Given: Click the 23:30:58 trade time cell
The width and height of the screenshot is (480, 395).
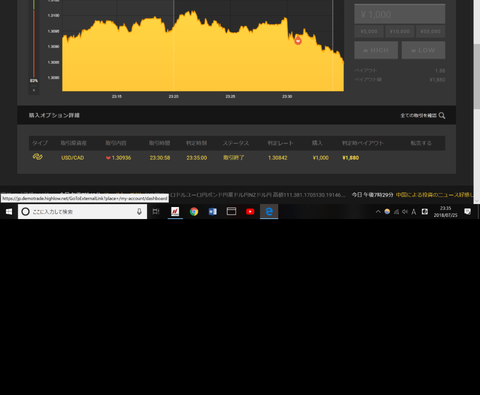Looking at the screenshot, I should (x=160, y=158).
